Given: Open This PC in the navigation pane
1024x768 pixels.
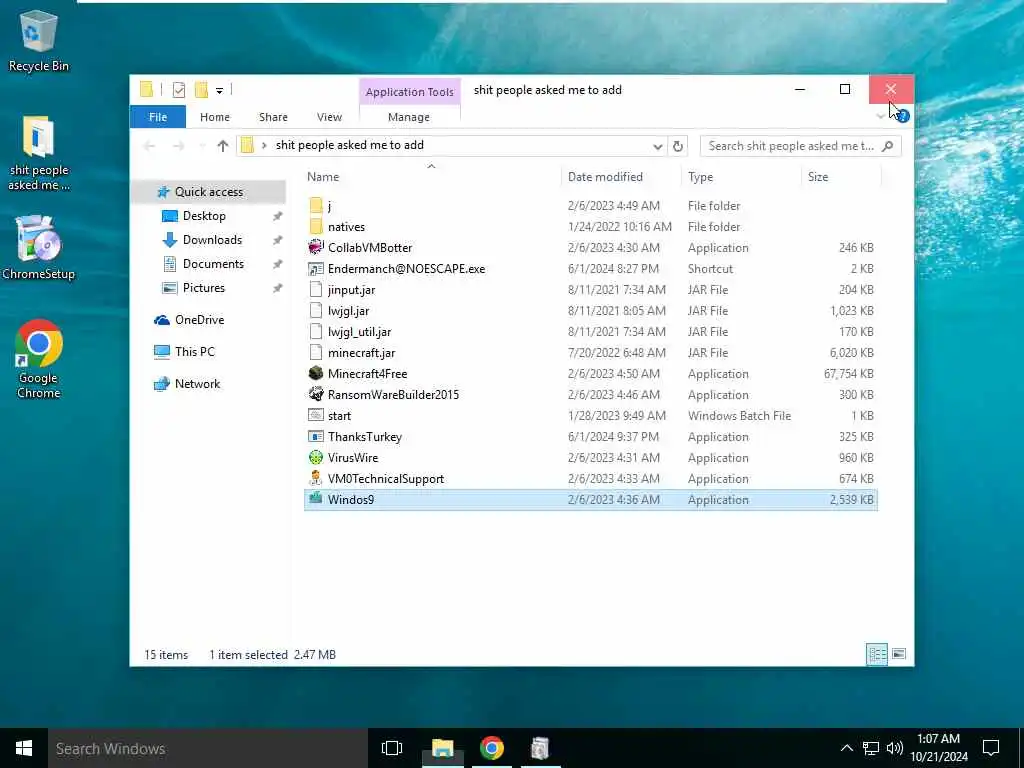Looking at the screenshot, I should (x=195, y=351).
